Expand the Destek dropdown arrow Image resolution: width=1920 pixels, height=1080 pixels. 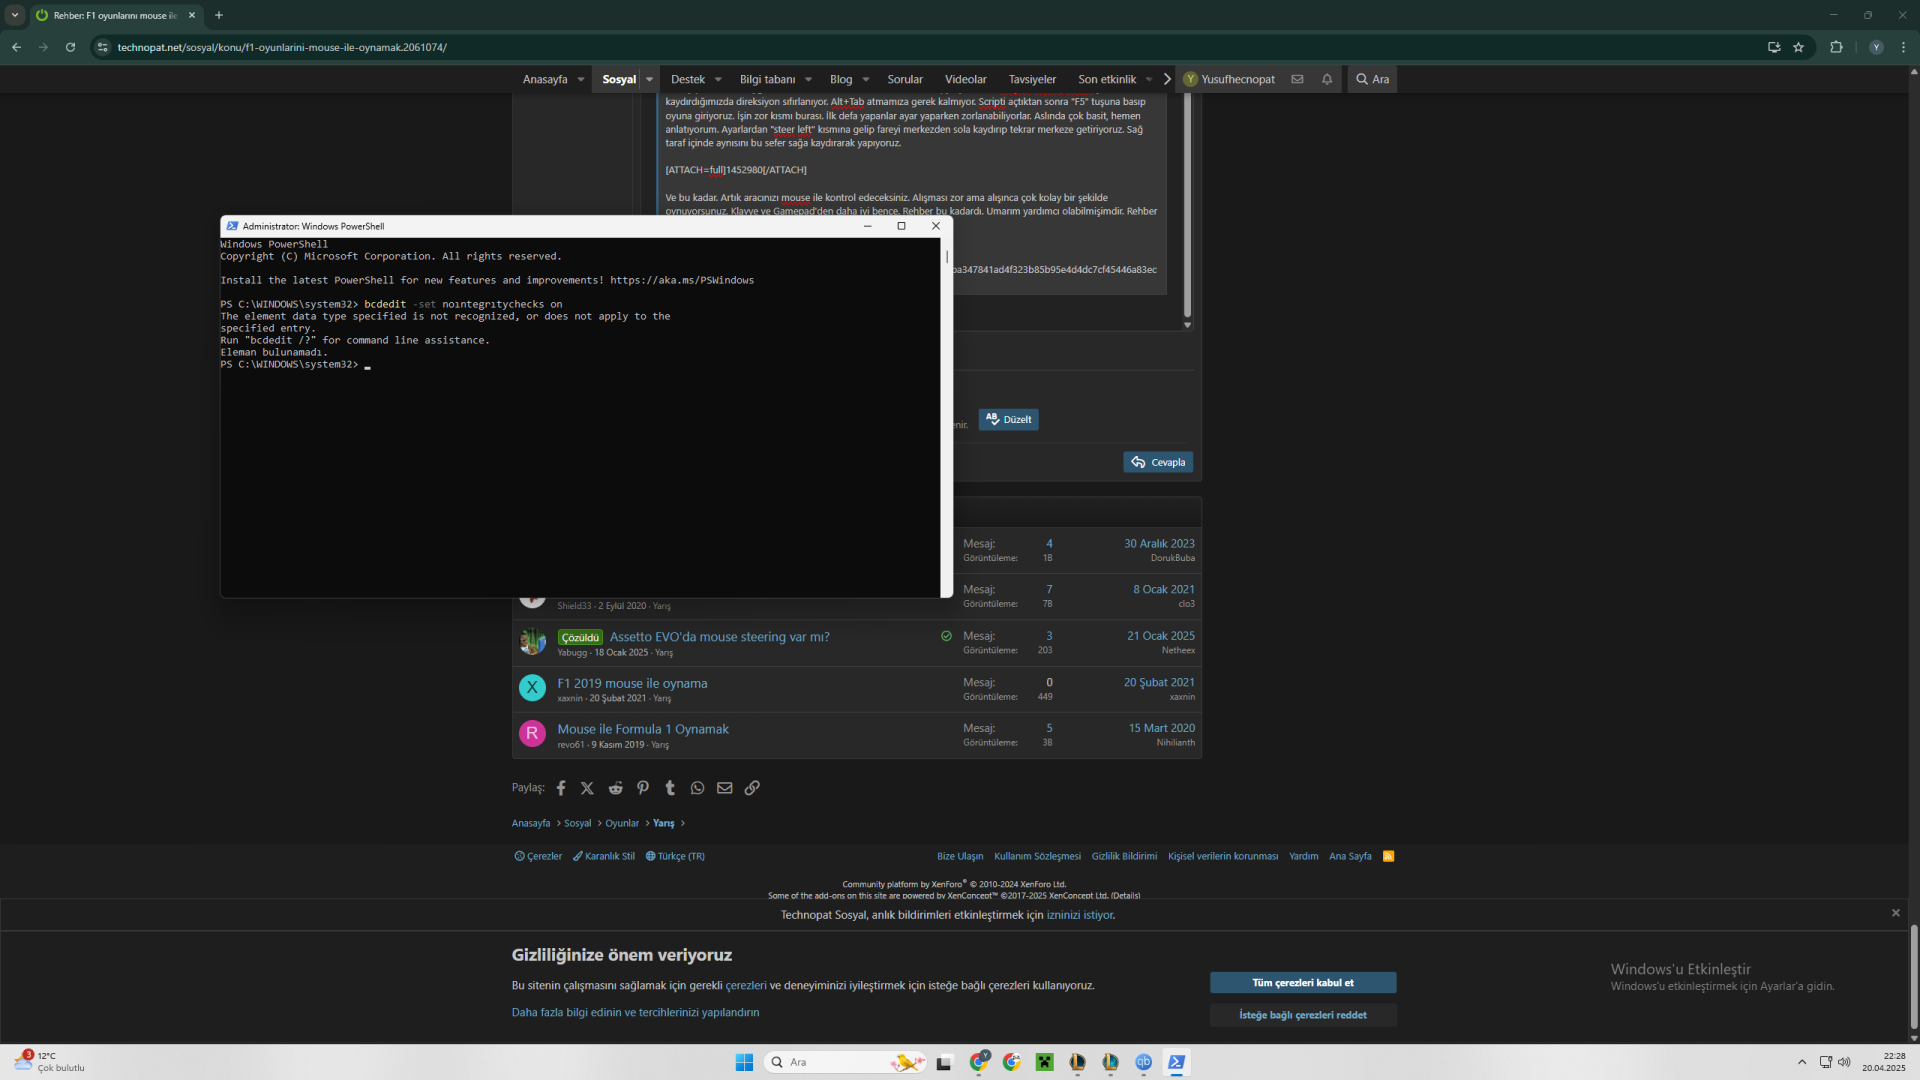point(718,79)
